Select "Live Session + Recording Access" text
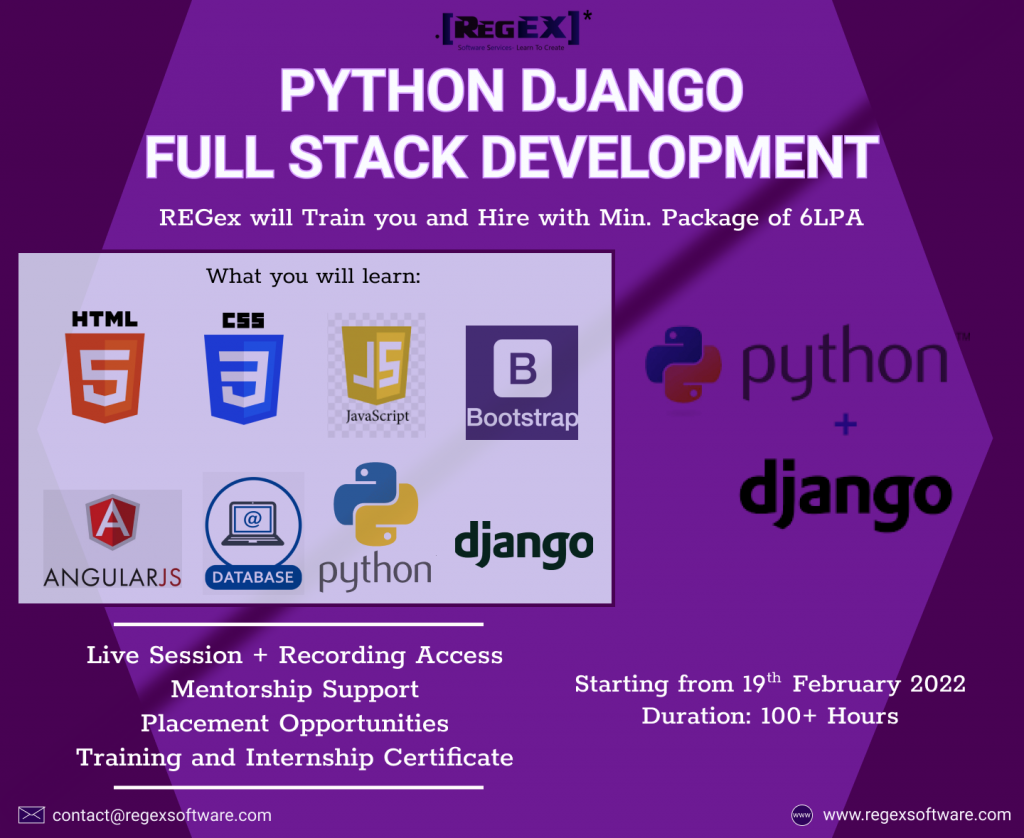1024x838 pixels. [295, 655]
